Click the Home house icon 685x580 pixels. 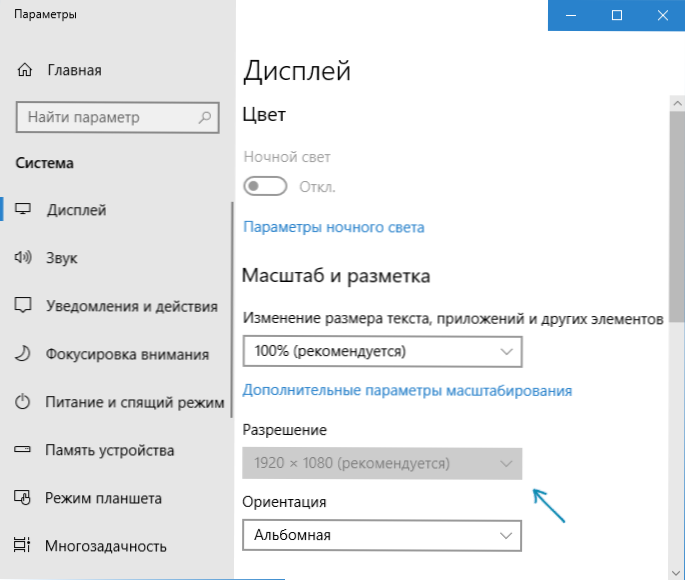point(24,70)
